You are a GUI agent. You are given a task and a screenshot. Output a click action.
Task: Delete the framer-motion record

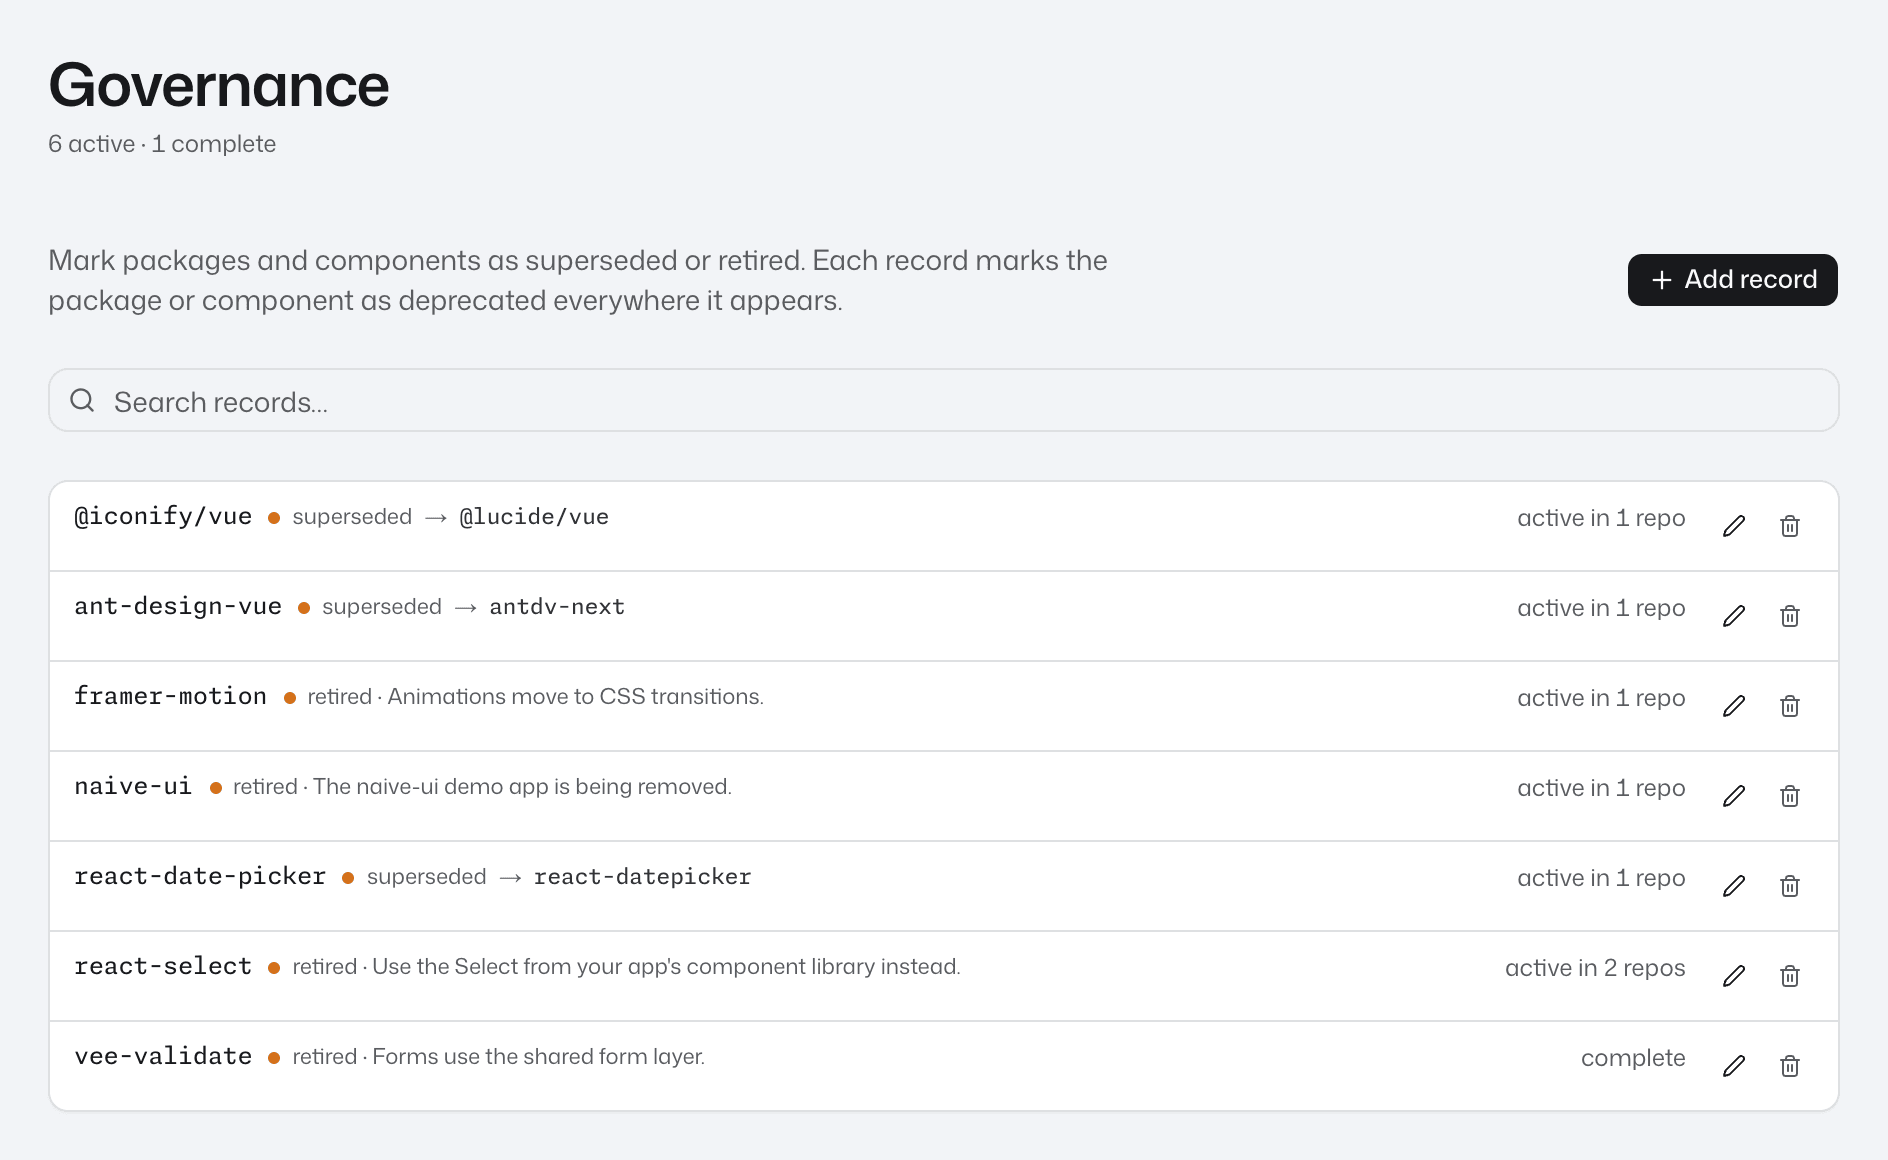pos(1790,706)
